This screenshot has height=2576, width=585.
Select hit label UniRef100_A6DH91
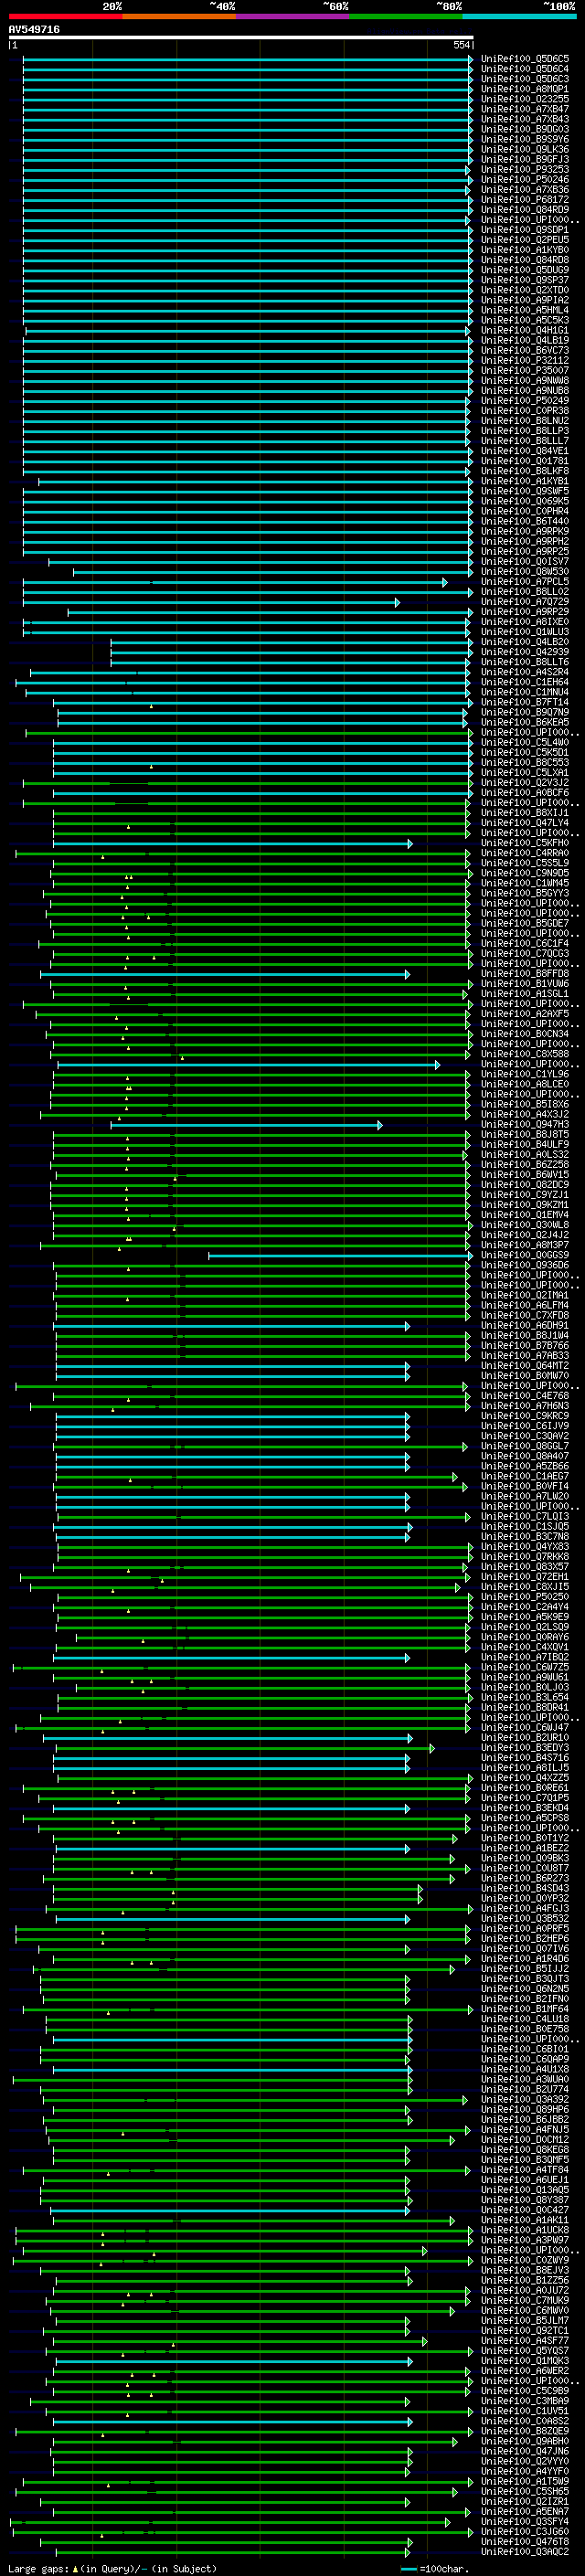coord(525,1326)
